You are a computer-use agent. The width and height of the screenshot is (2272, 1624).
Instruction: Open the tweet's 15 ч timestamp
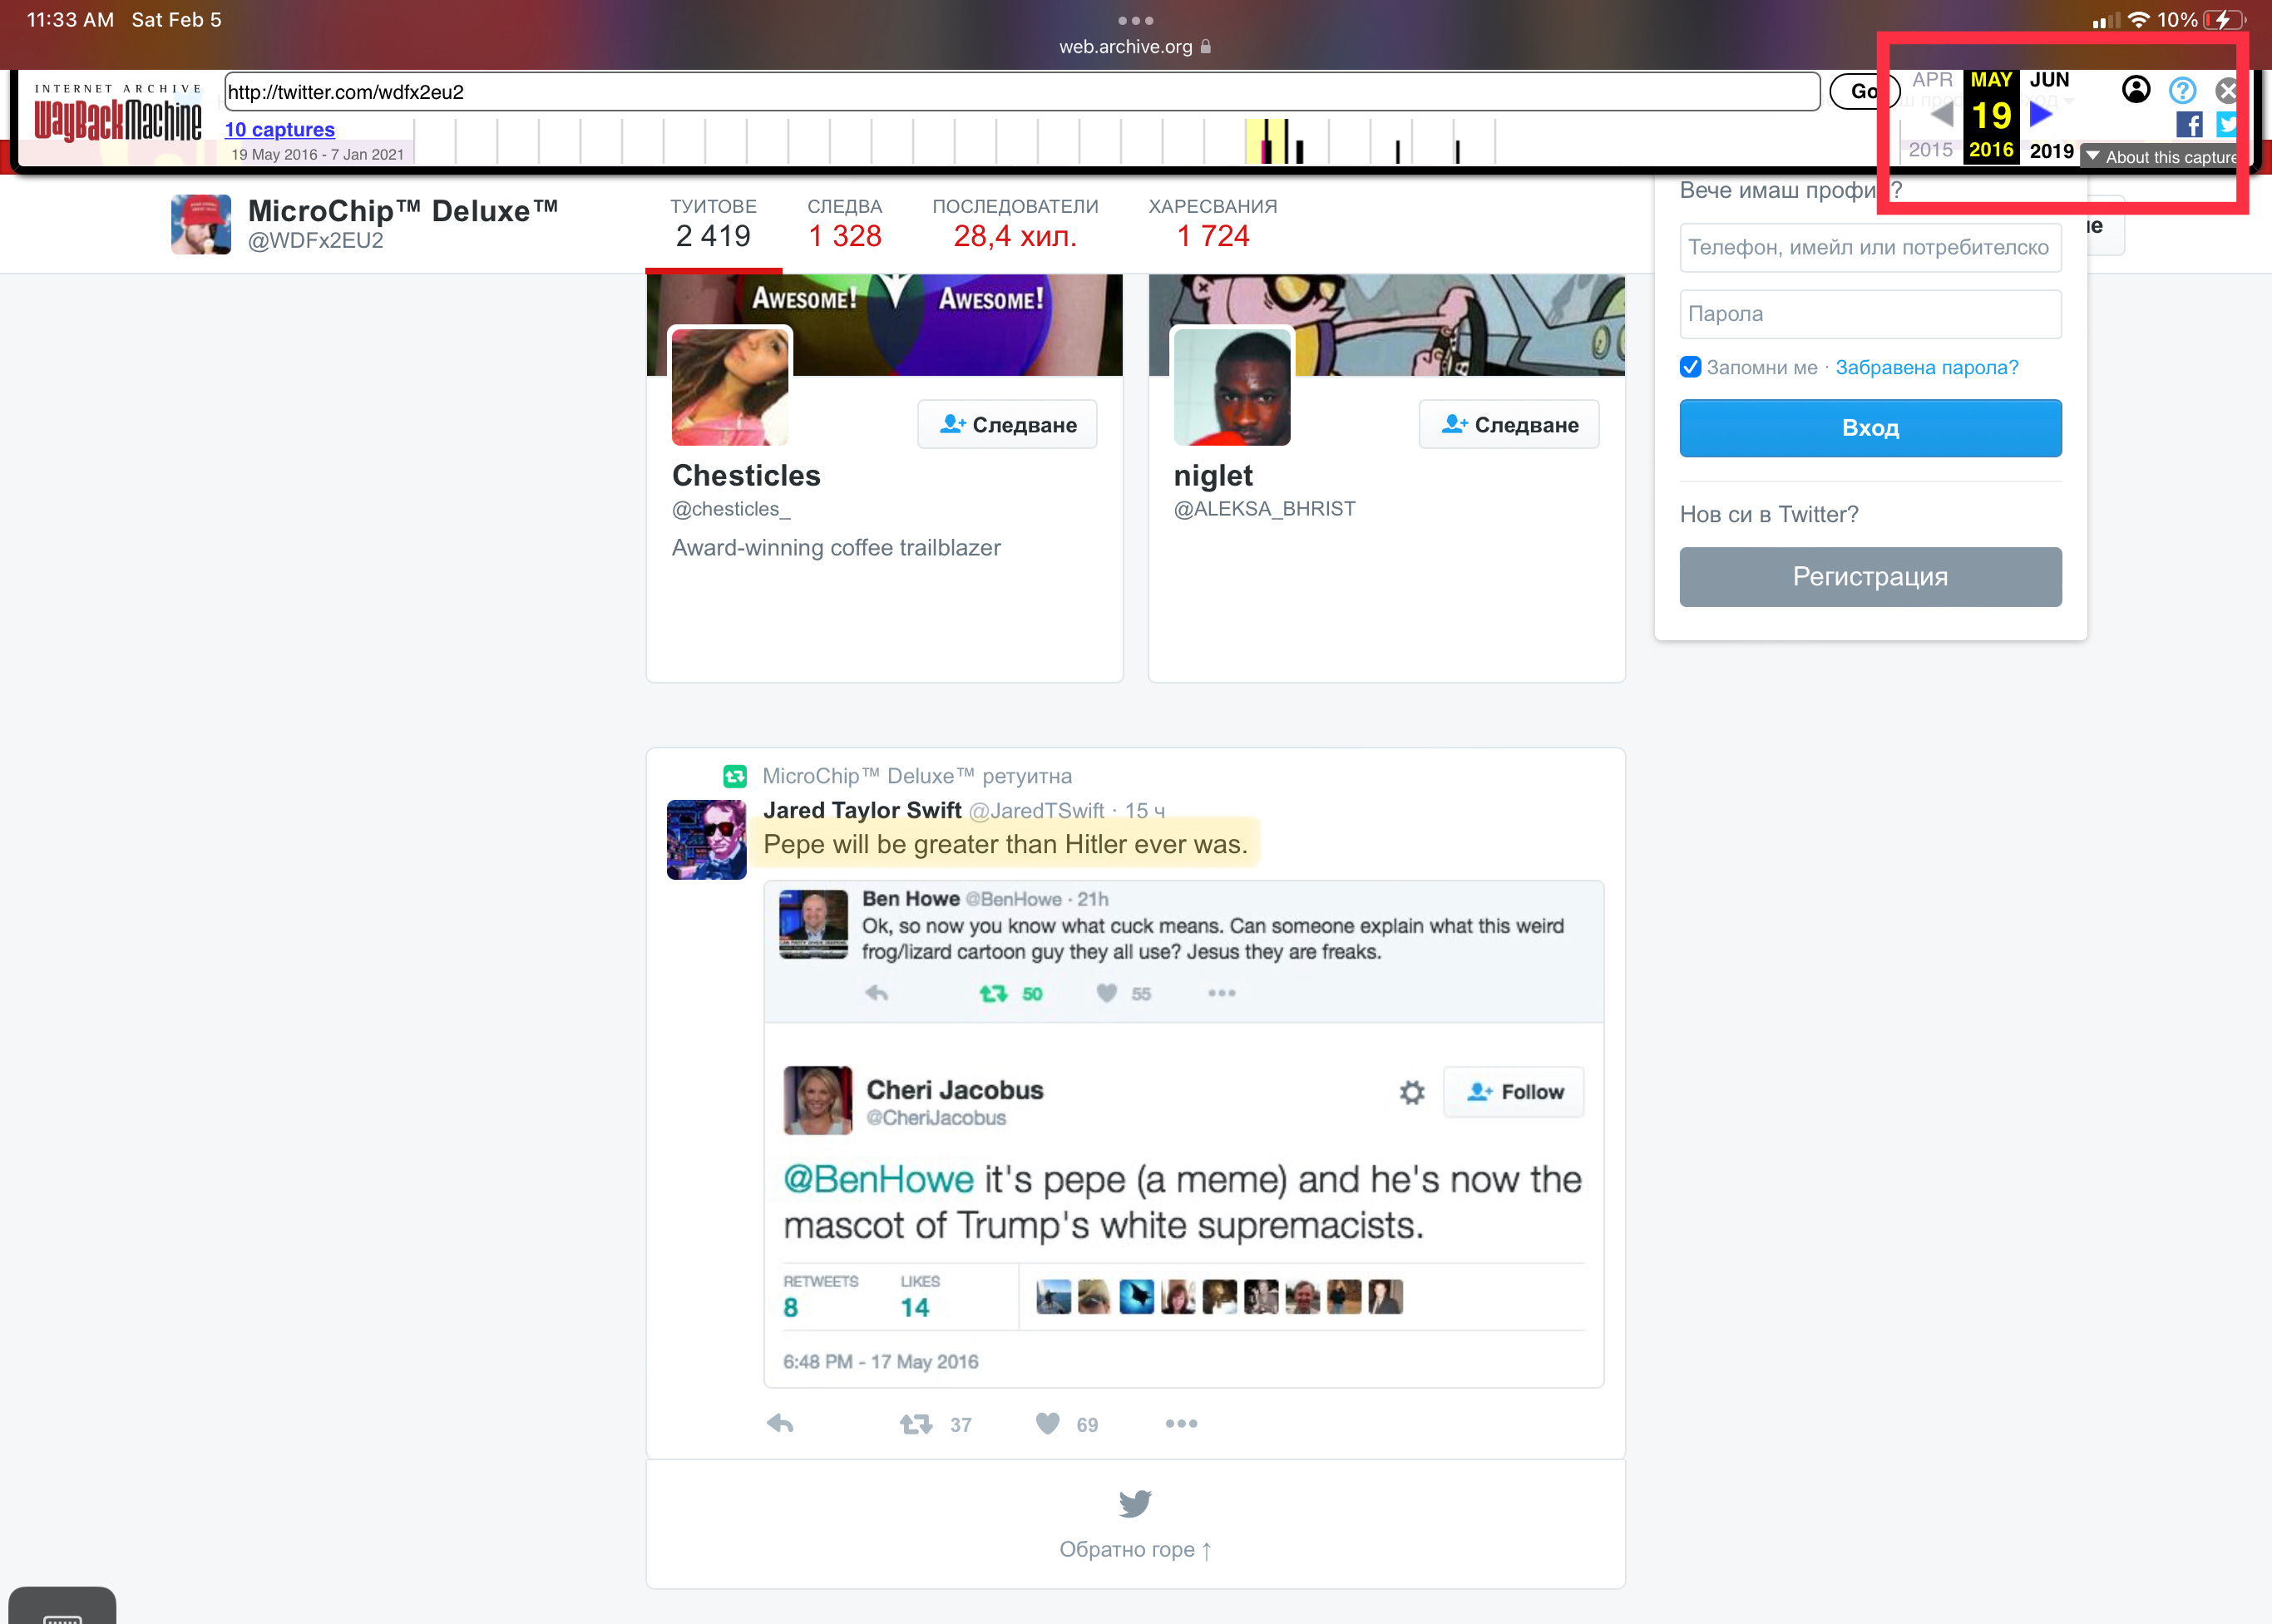pos(1145,811)
